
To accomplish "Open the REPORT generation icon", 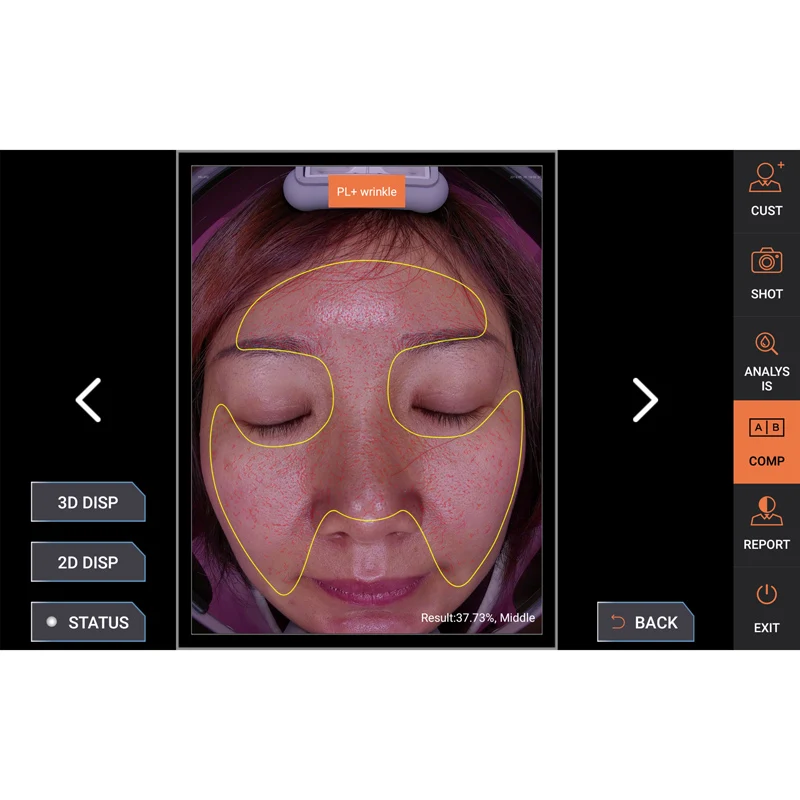I will [x=767, y=522].
